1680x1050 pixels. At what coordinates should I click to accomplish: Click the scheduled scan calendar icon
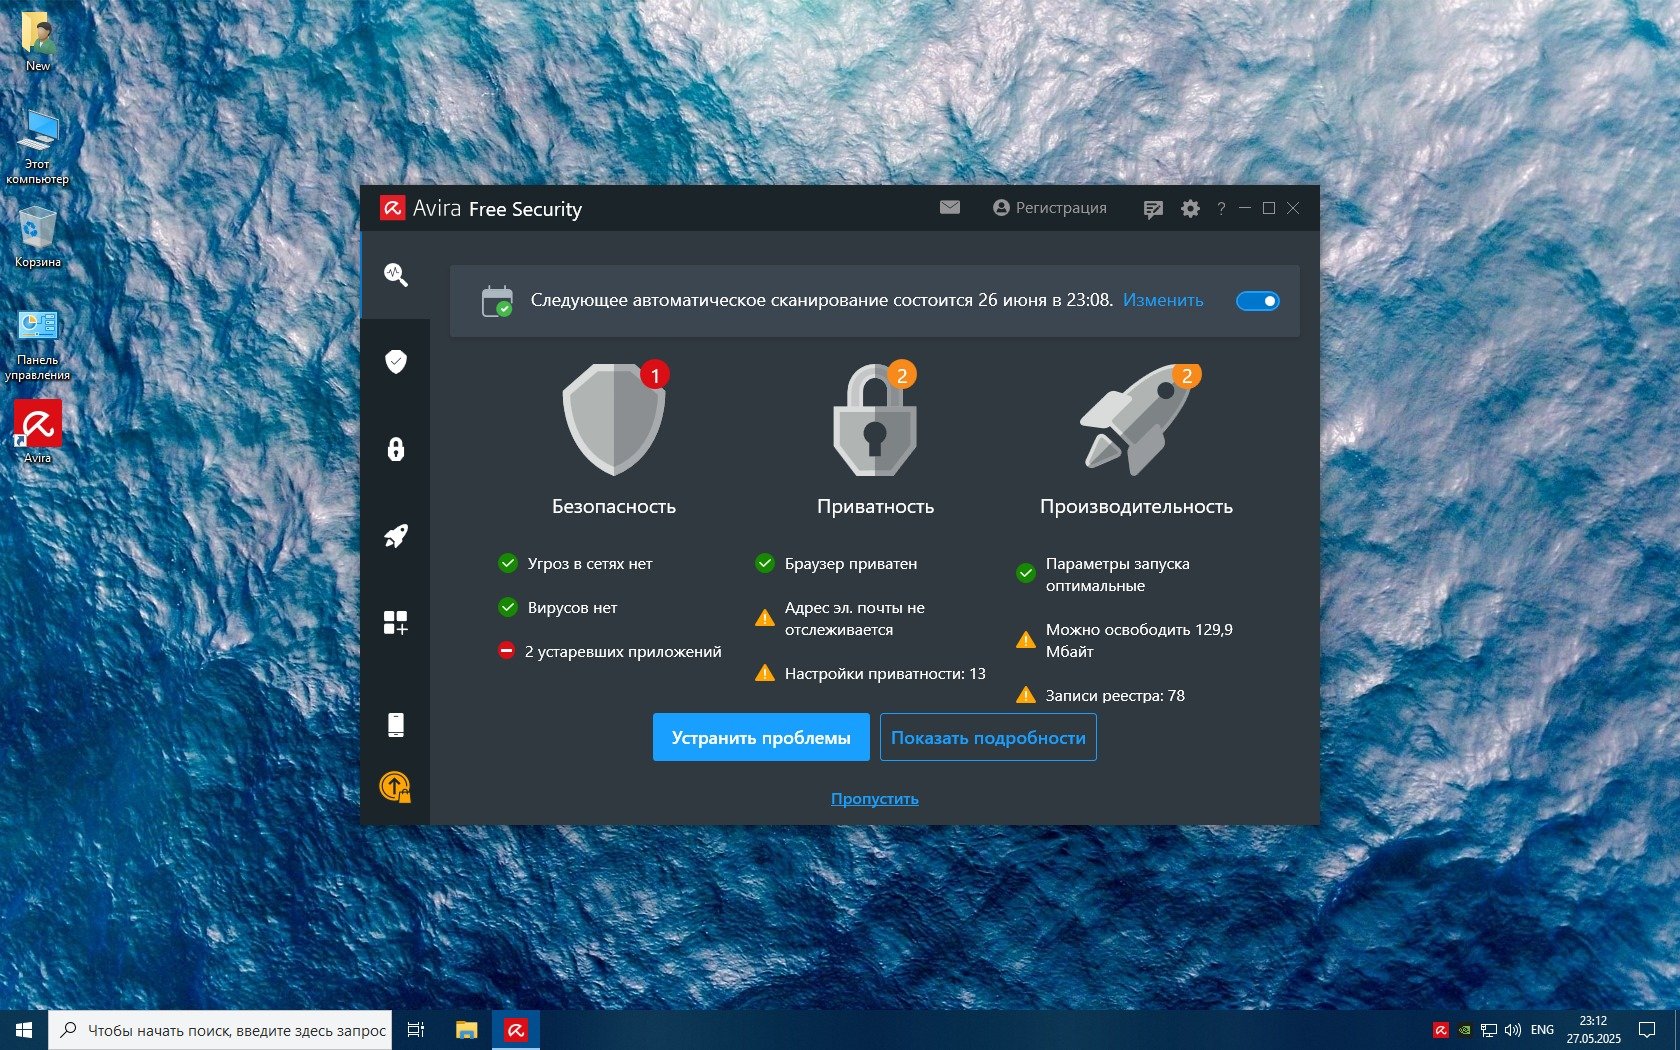[x=497, y=301]
